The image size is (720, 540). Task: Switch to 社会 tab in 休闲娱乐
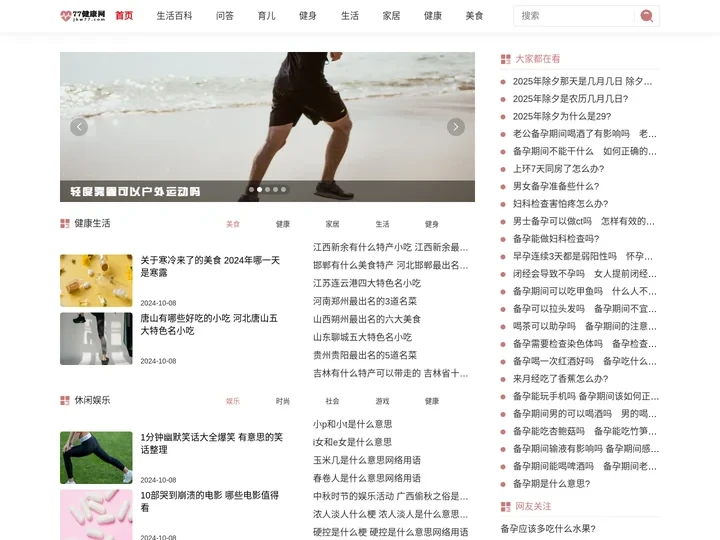coord(332,401)
